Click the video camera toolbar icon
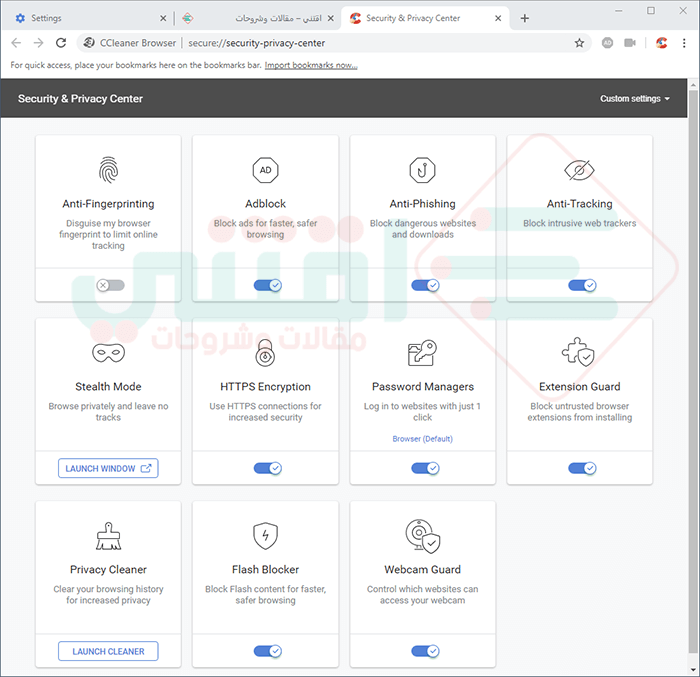The height and width of the screenshot is (677, 700). click(630, 43)
